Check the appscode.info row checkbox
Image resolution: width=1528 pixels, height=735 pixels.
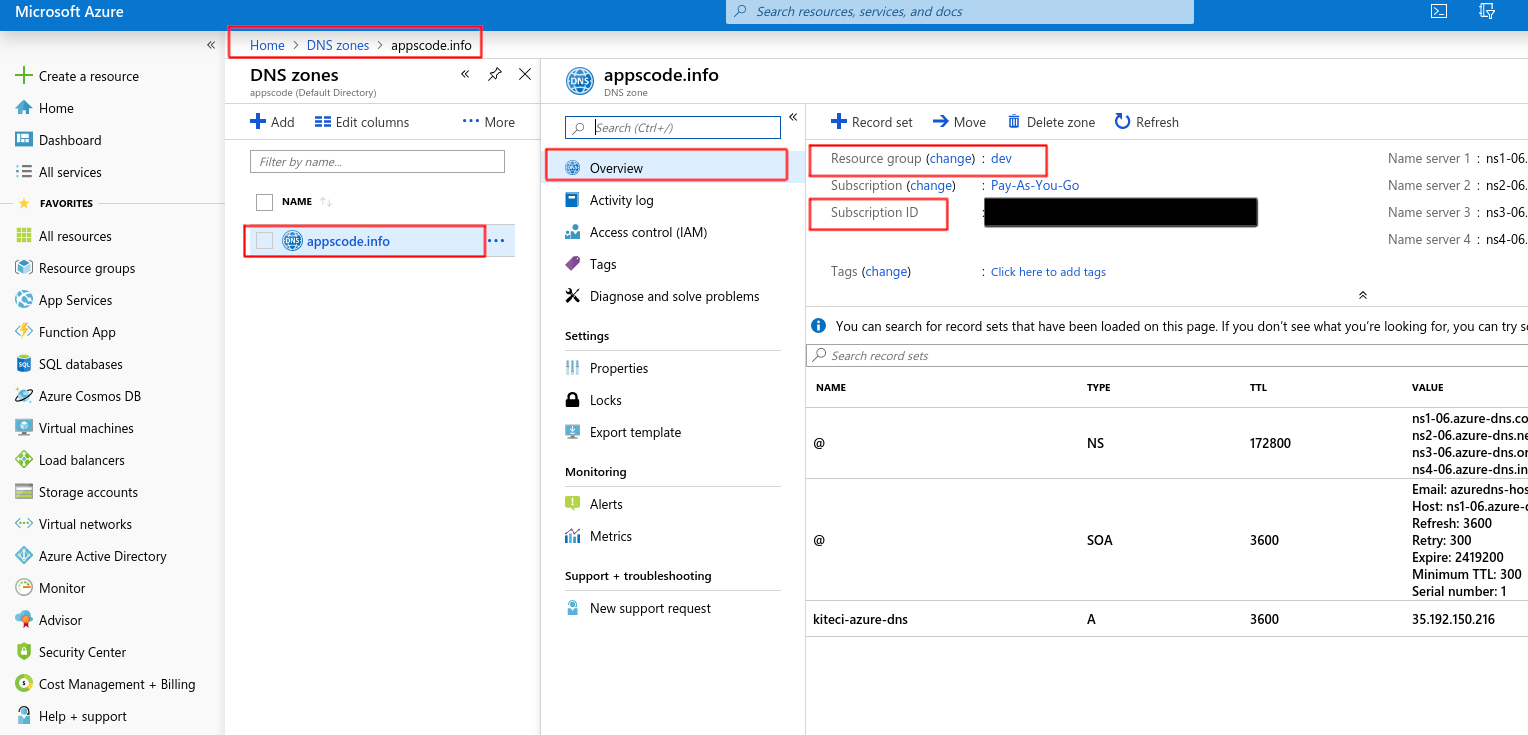[264, 240]
